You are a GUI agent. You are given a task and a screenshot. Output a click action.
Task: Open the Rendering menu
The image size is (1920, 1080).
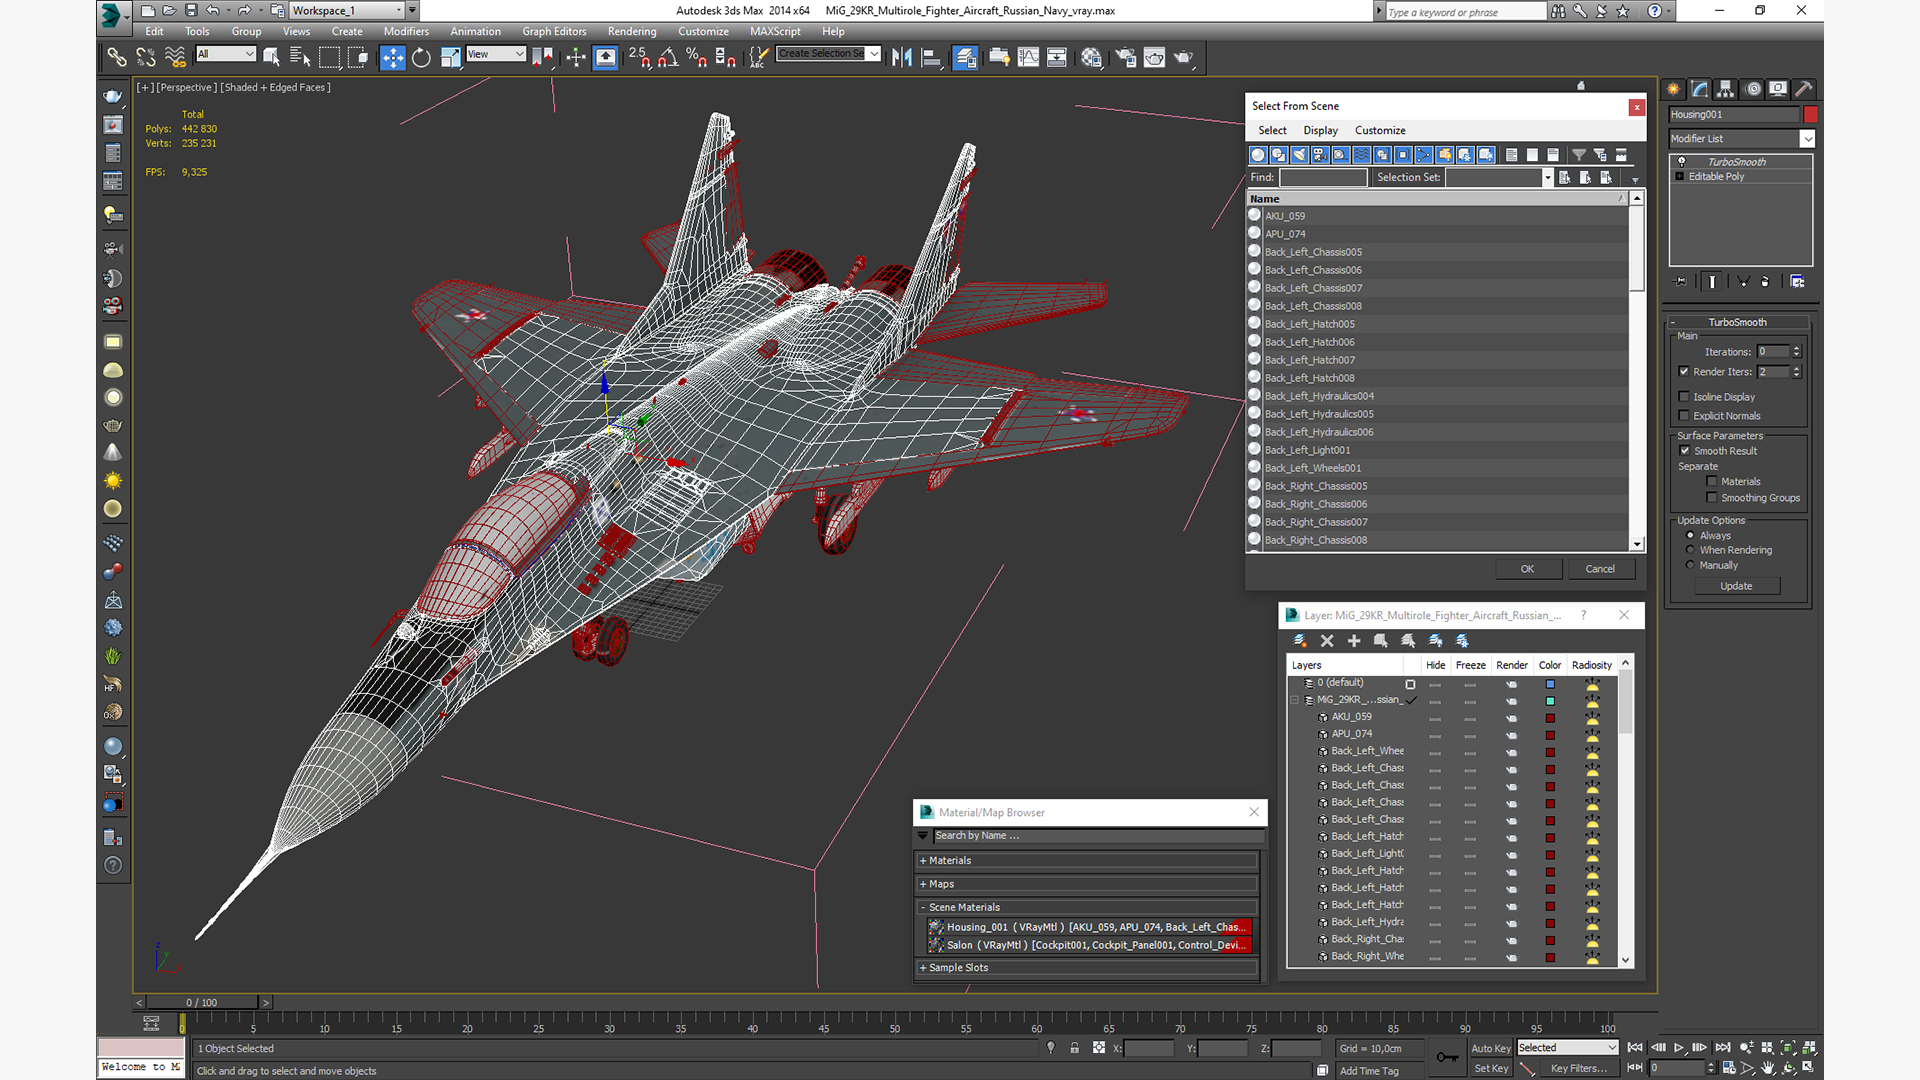pos(632,32)
